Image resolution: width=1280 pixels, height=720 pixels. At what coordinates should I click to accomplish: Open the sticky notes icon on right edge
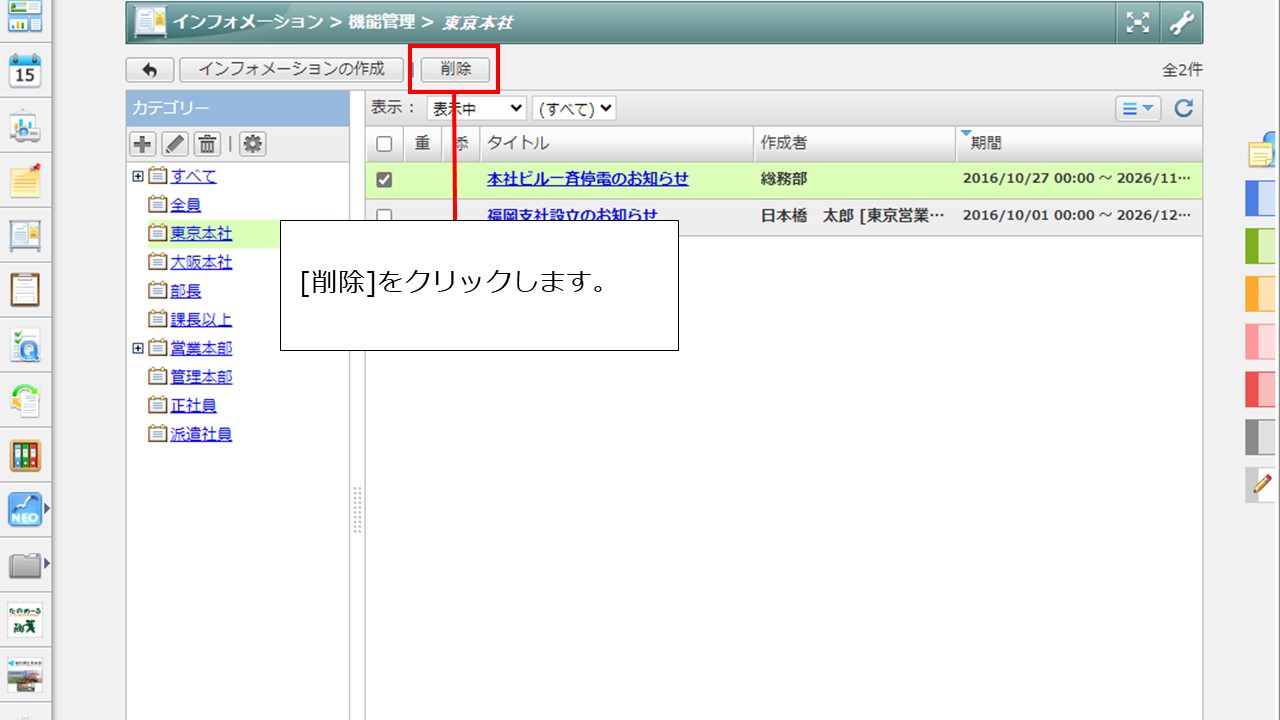(1263, 150)
